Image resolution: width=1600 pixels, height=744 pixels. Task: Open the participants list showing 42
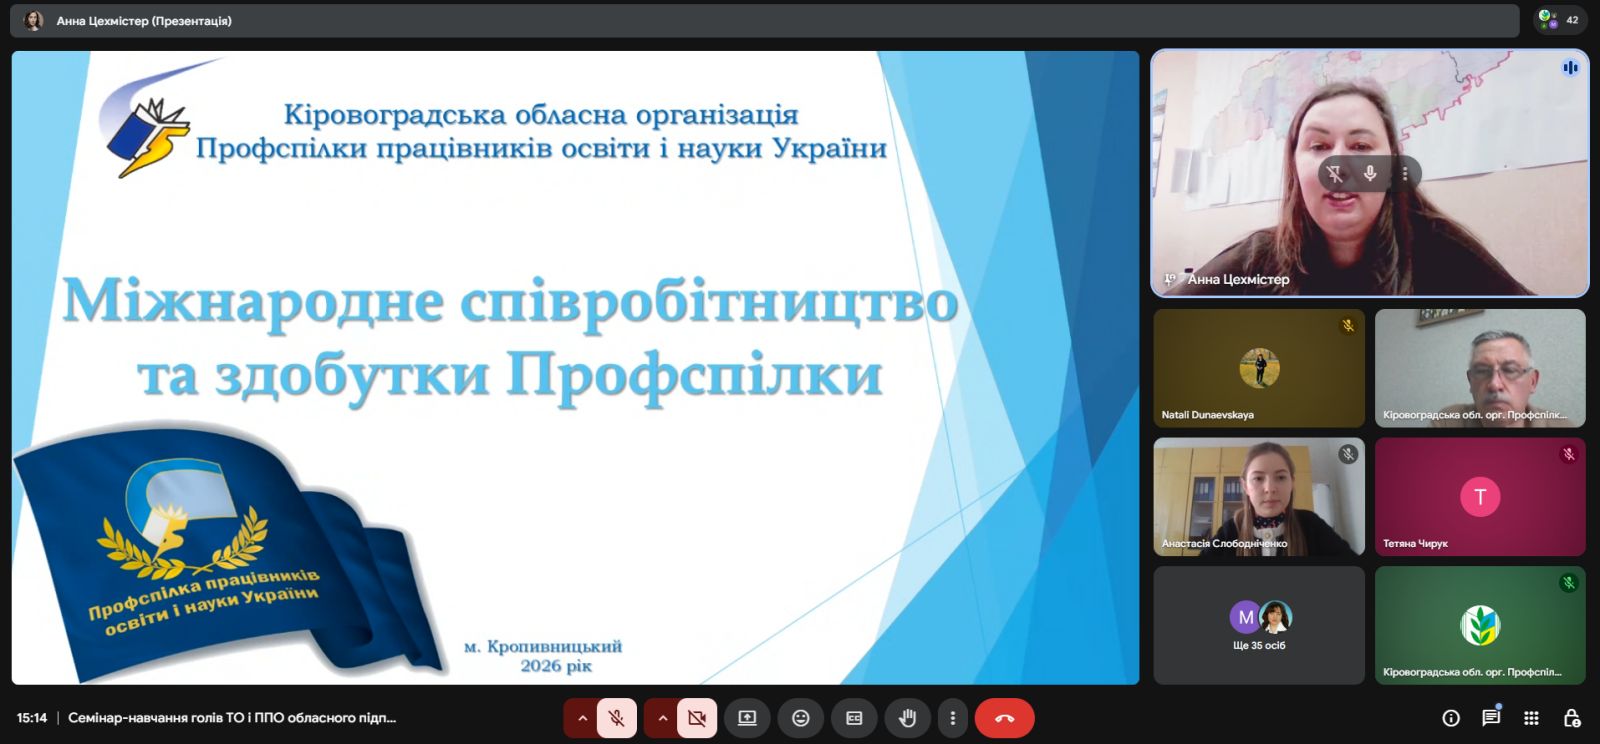1559,20
